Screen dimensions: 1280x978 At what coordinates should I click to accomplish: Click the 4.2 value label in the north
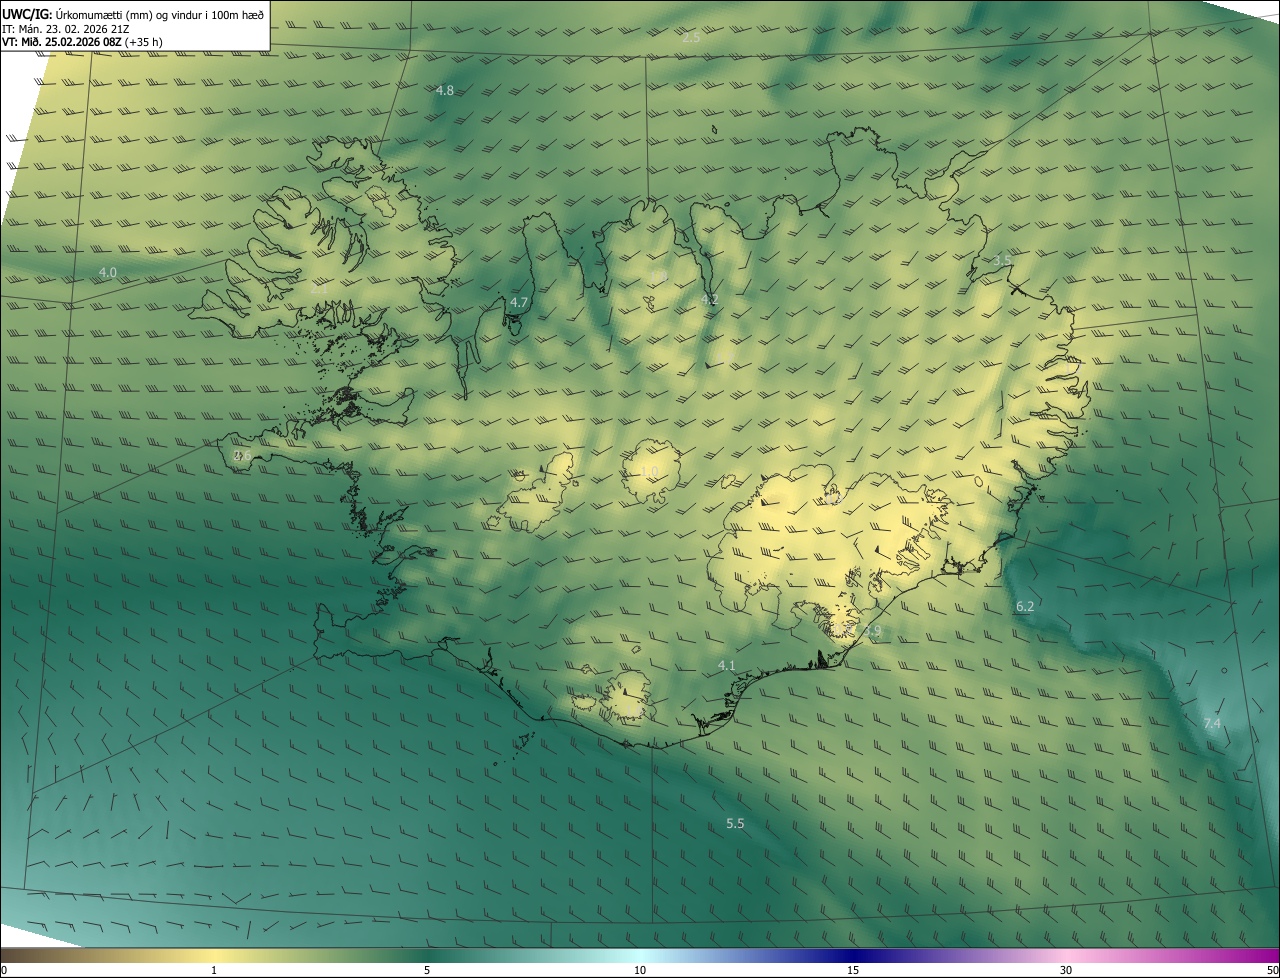[709, 300]
